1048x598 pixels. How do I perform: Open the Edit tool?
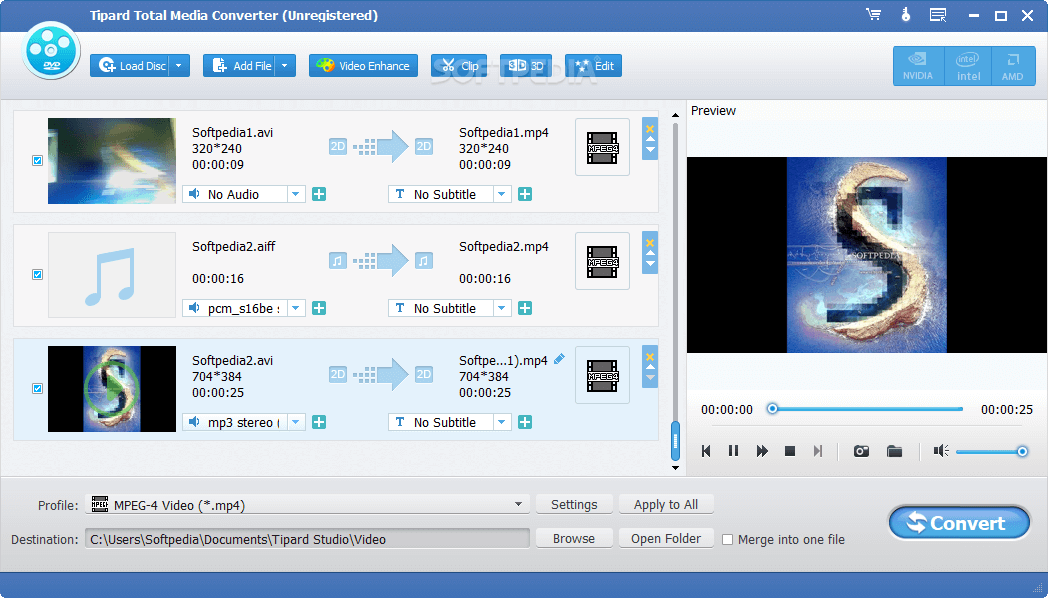(x=593, y=65)
